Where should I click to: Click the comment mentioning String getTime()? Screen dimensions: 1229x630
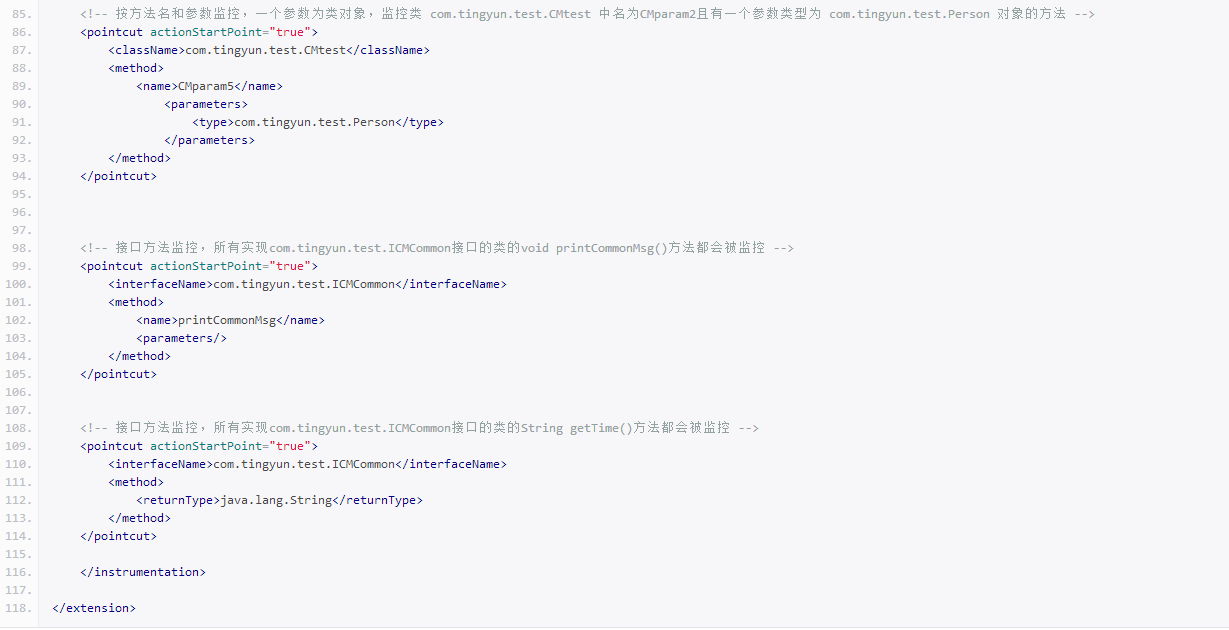419,428
